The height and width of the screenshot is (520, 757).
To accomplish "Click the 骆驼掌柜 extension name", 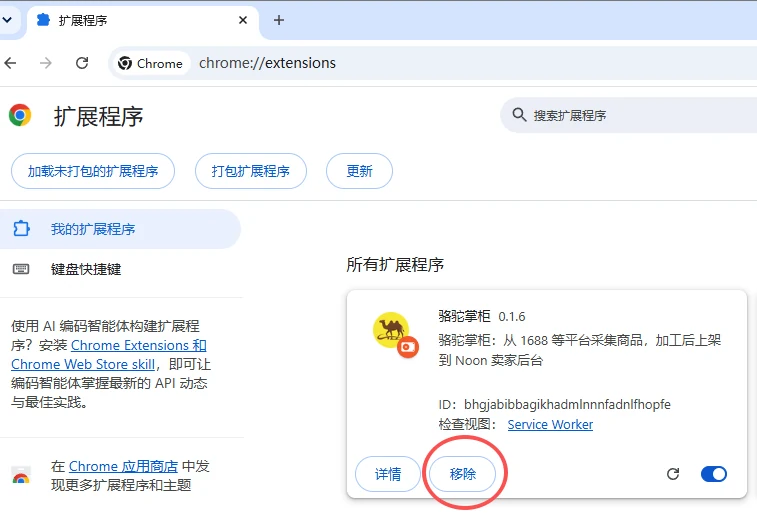I will tap(464, 316).
